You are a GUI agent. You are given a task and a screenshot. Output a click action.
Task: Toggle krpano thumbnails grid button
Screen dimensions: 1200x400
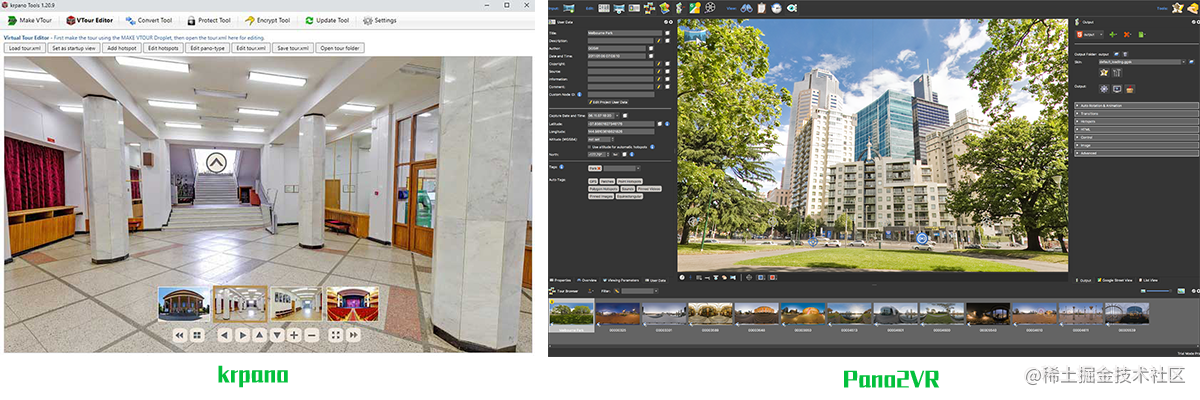198,335
